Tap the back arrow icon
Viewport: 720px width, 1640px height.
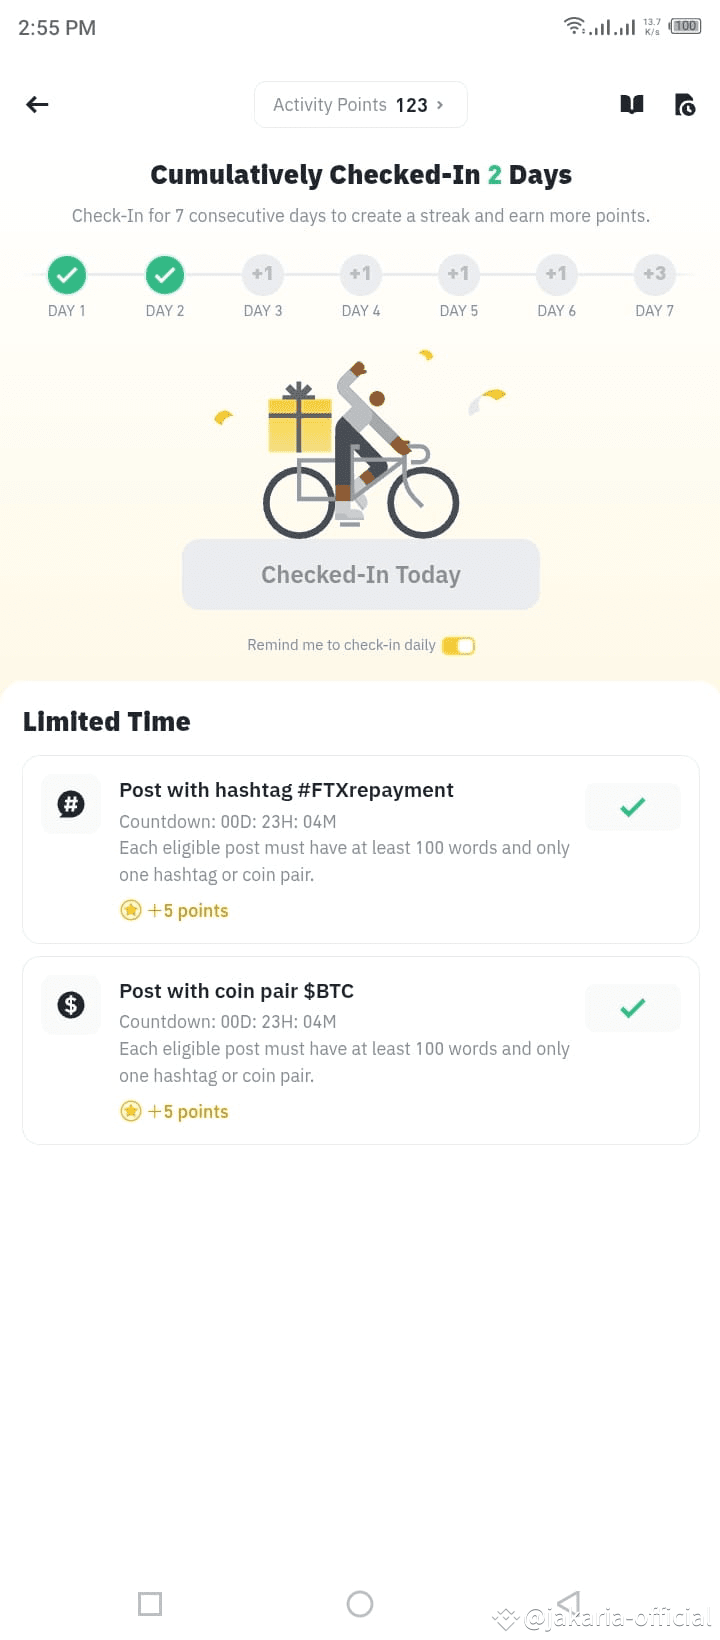(x=37, y=104)
